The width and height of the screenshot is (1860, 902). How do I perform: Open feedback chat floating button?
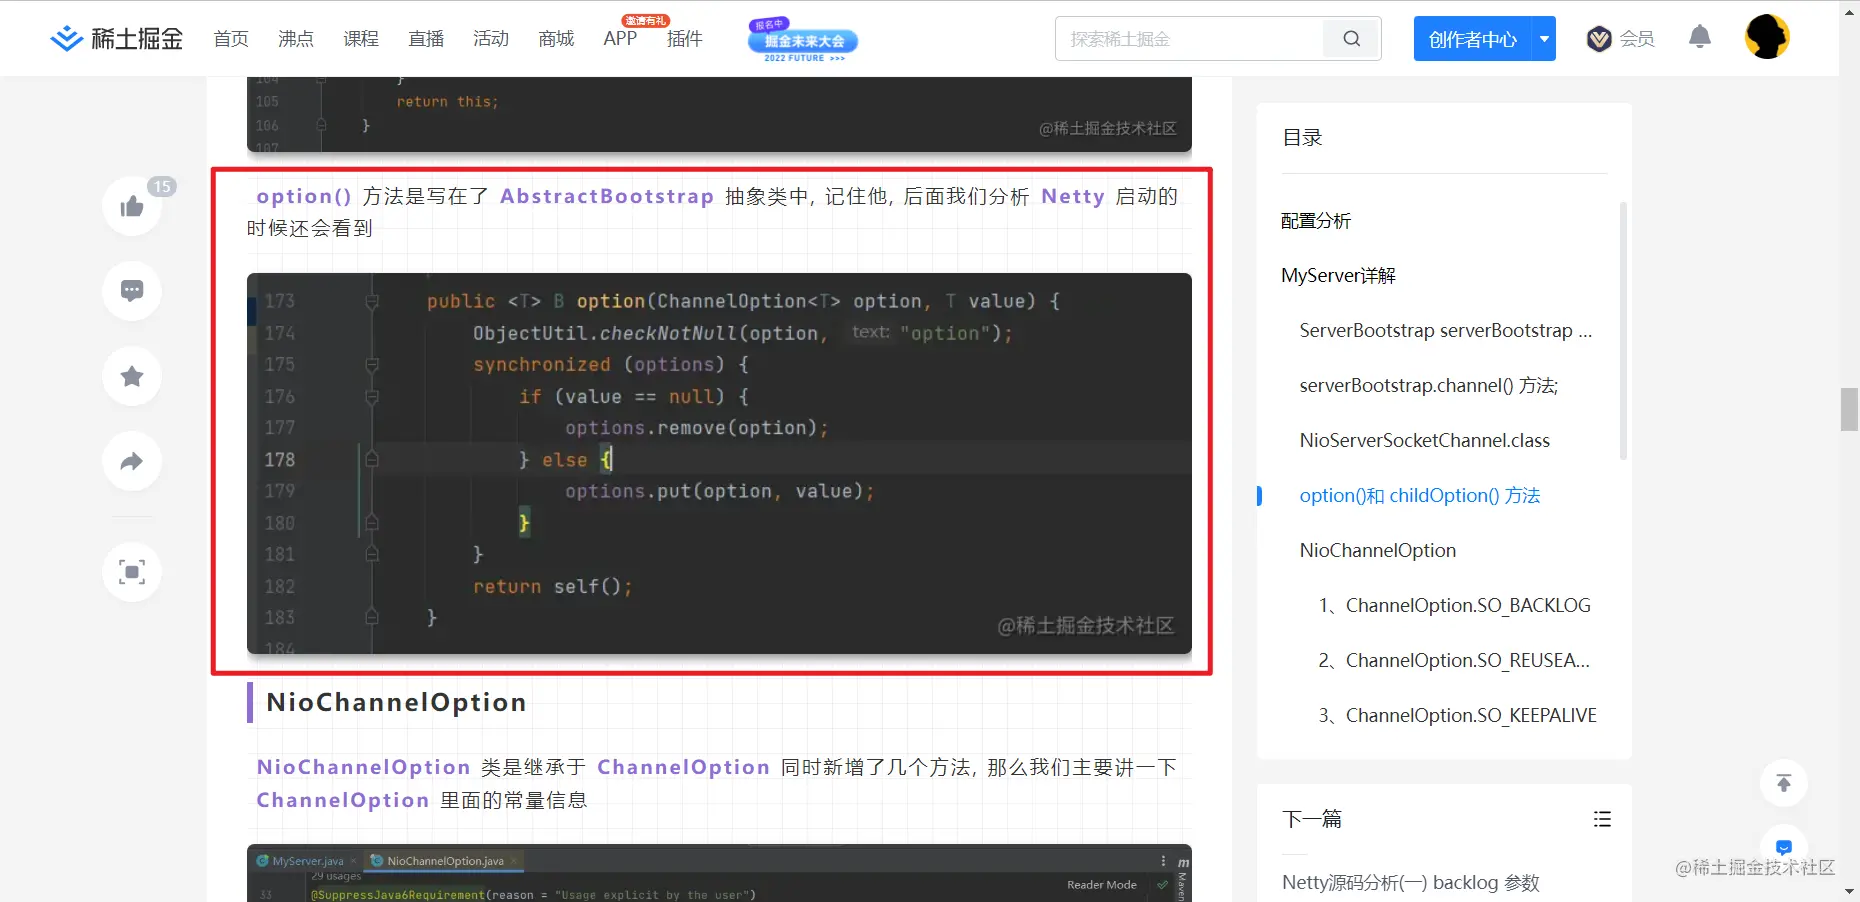point(1784,846)
